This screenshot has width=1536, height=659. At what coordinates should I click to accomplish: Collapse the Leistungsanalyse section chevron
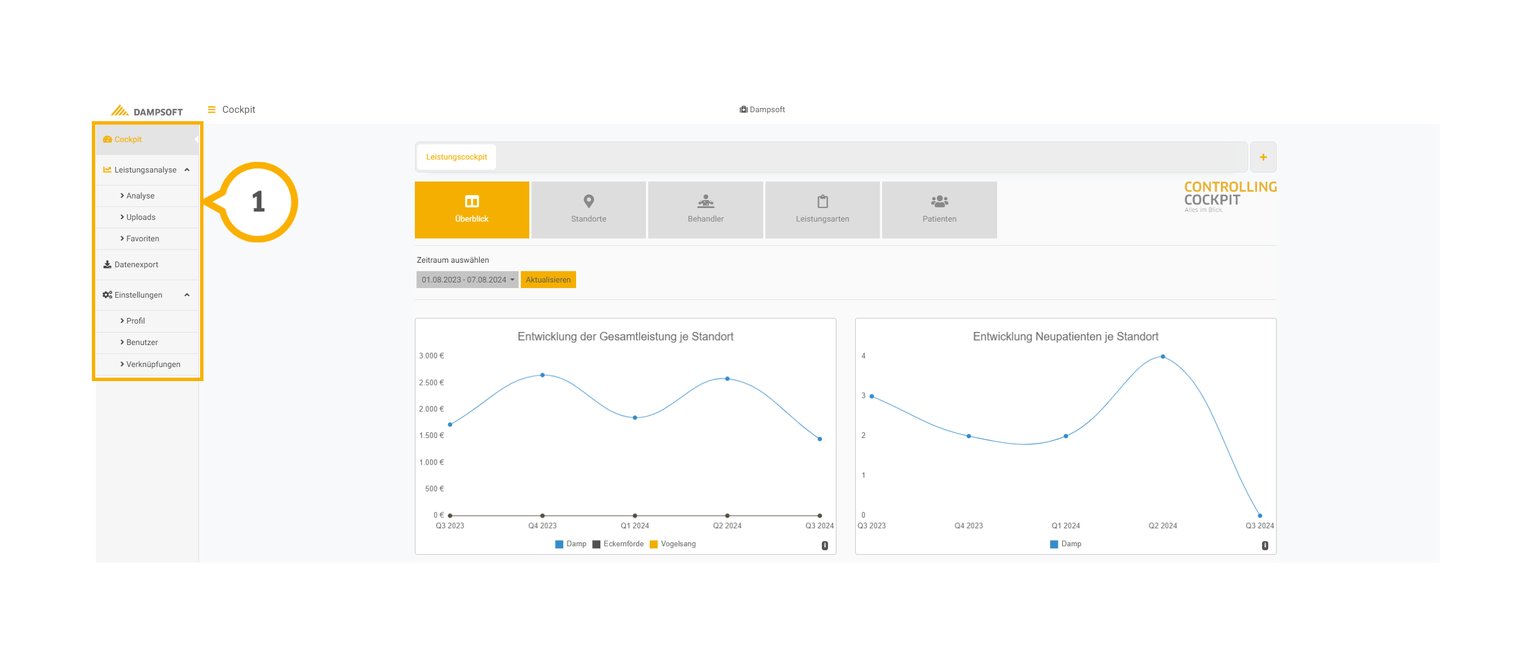pyautogui.click(x=187, y=170)
